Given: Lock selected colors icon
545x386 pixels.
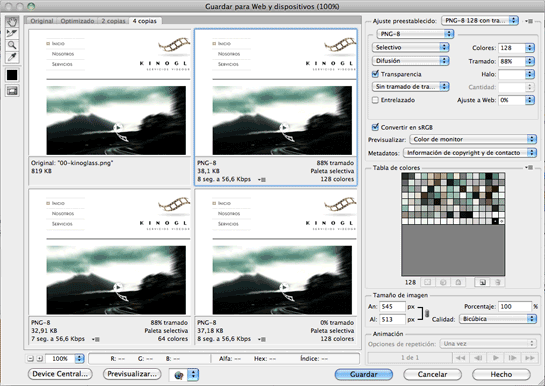Looking at the screenshot, I should tap(458, 282).
